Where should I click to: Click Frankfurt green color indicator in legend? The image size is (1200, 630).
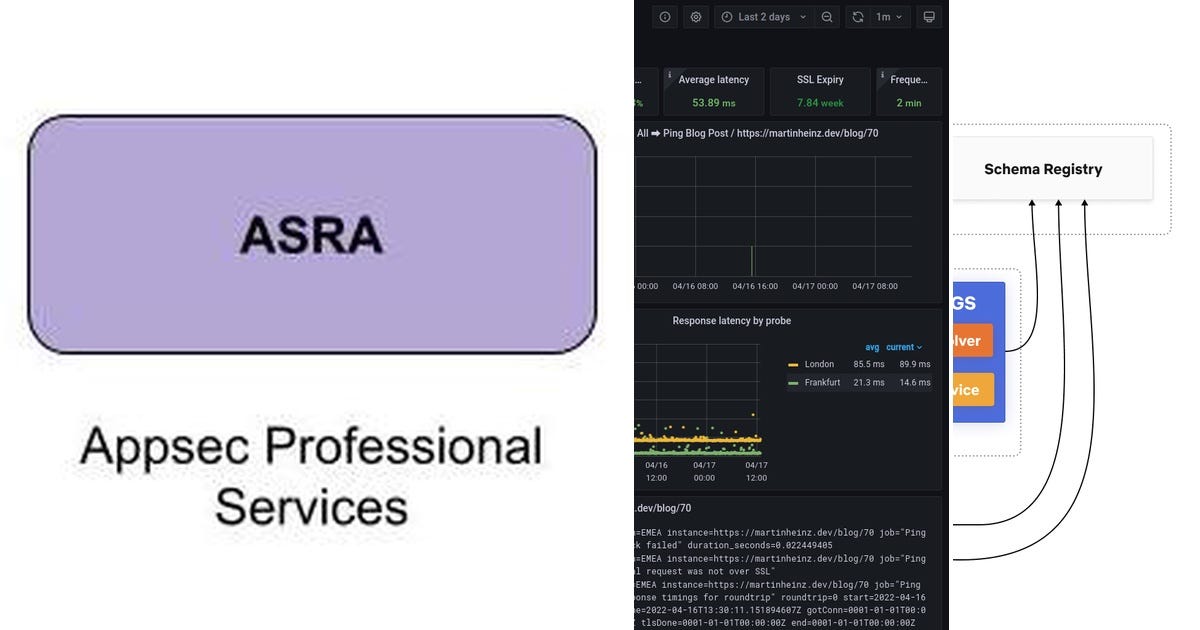(x=793, y=383)
